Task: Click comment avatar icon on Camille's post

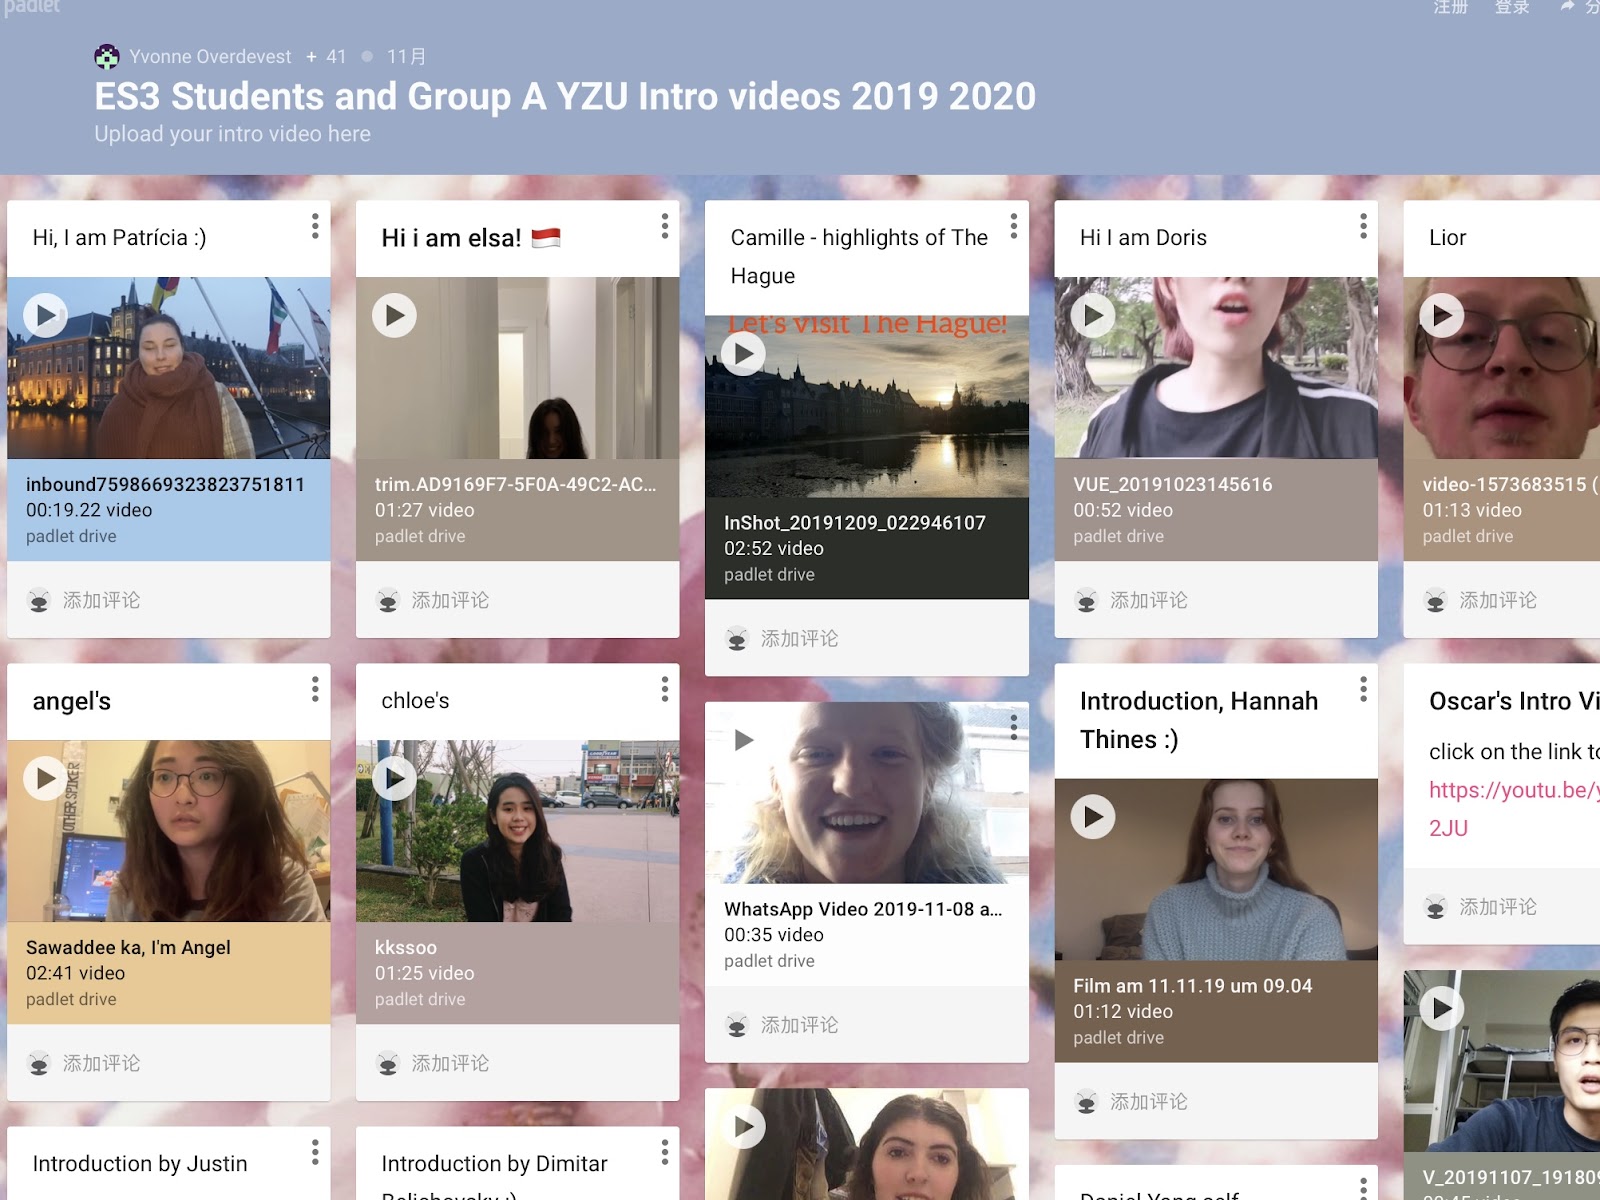Action: tap(737, 638)
